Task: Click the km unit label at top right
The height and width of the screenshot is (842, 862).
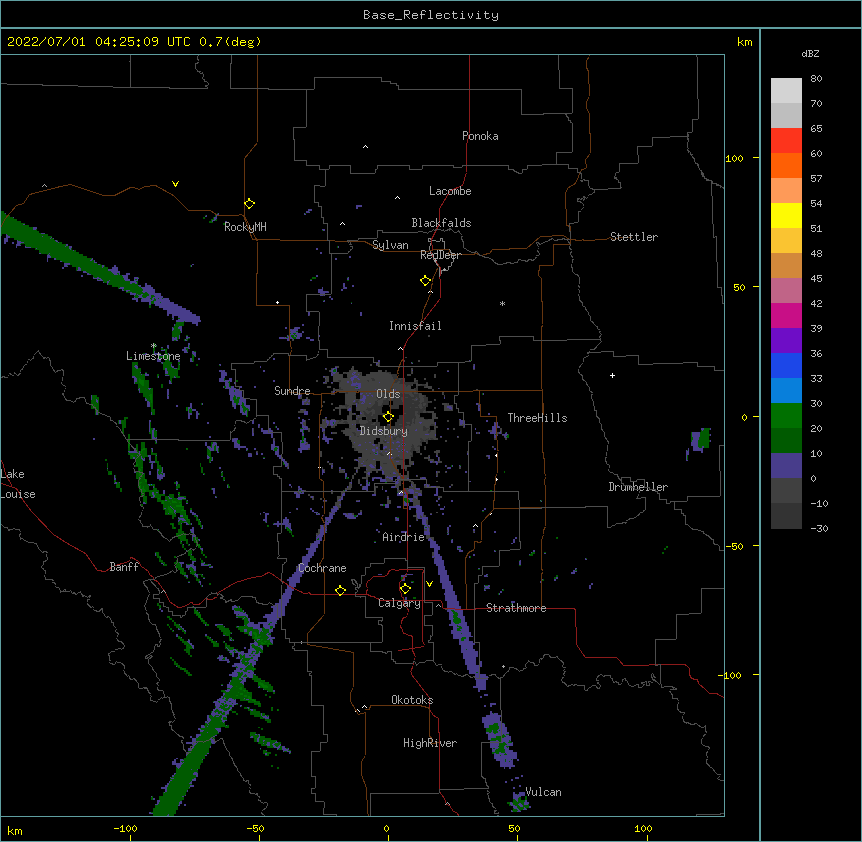Action: [745, 42]
